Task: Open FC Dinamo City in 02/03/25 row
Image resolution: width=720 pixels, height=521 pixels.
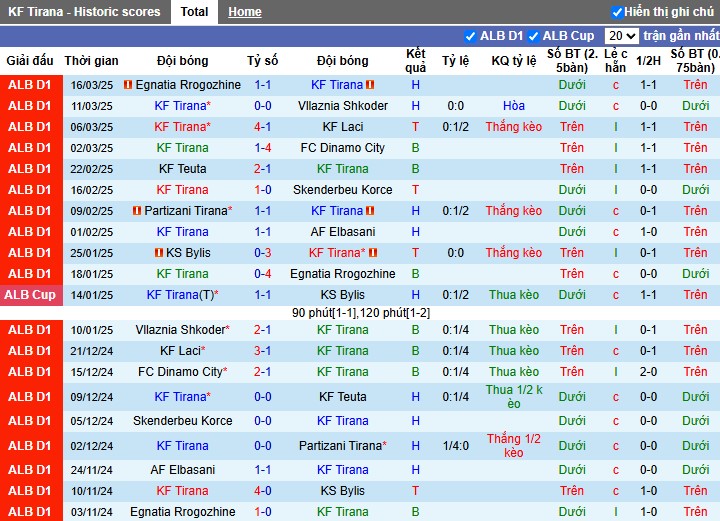Action: click(343, 148)
